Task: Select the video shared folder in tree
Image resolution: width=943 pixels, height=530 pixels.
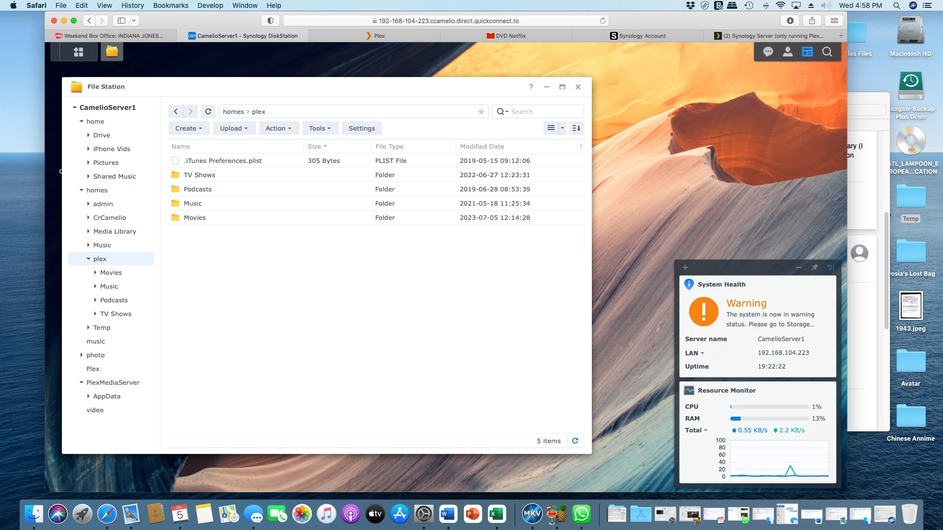Action: point(95,410)
